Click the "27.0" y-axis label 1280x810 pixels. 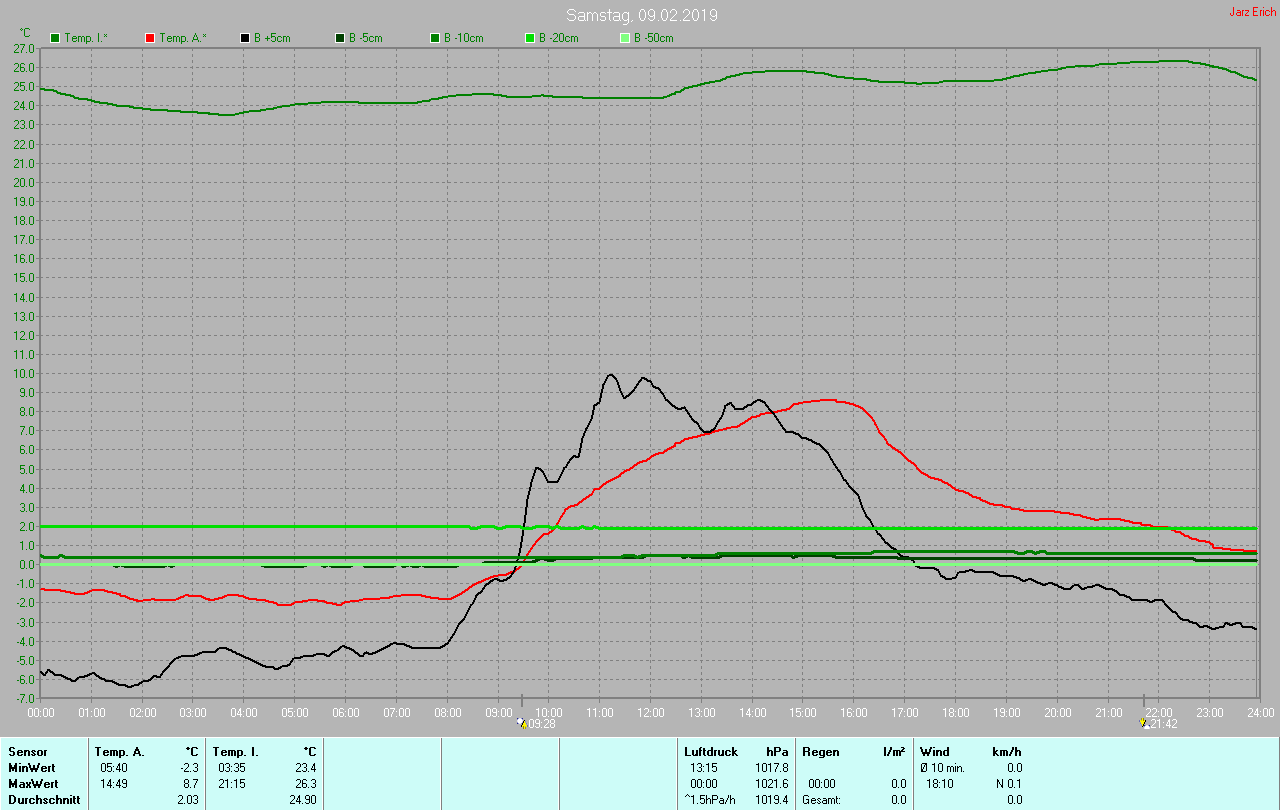25,48
